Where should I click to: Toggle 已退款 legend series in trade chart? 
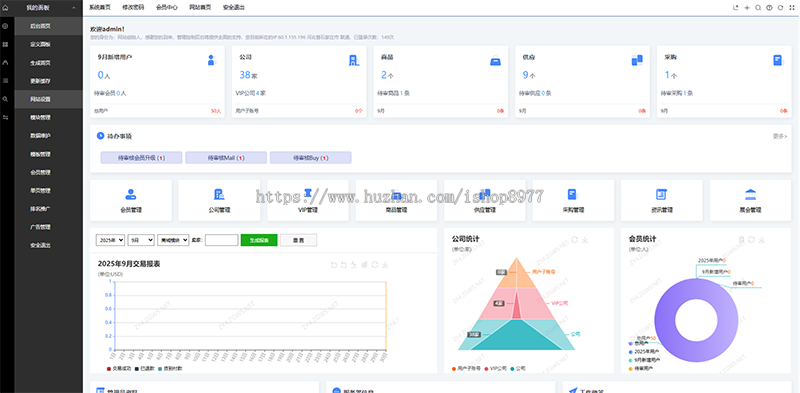click(x=145, y=368)
